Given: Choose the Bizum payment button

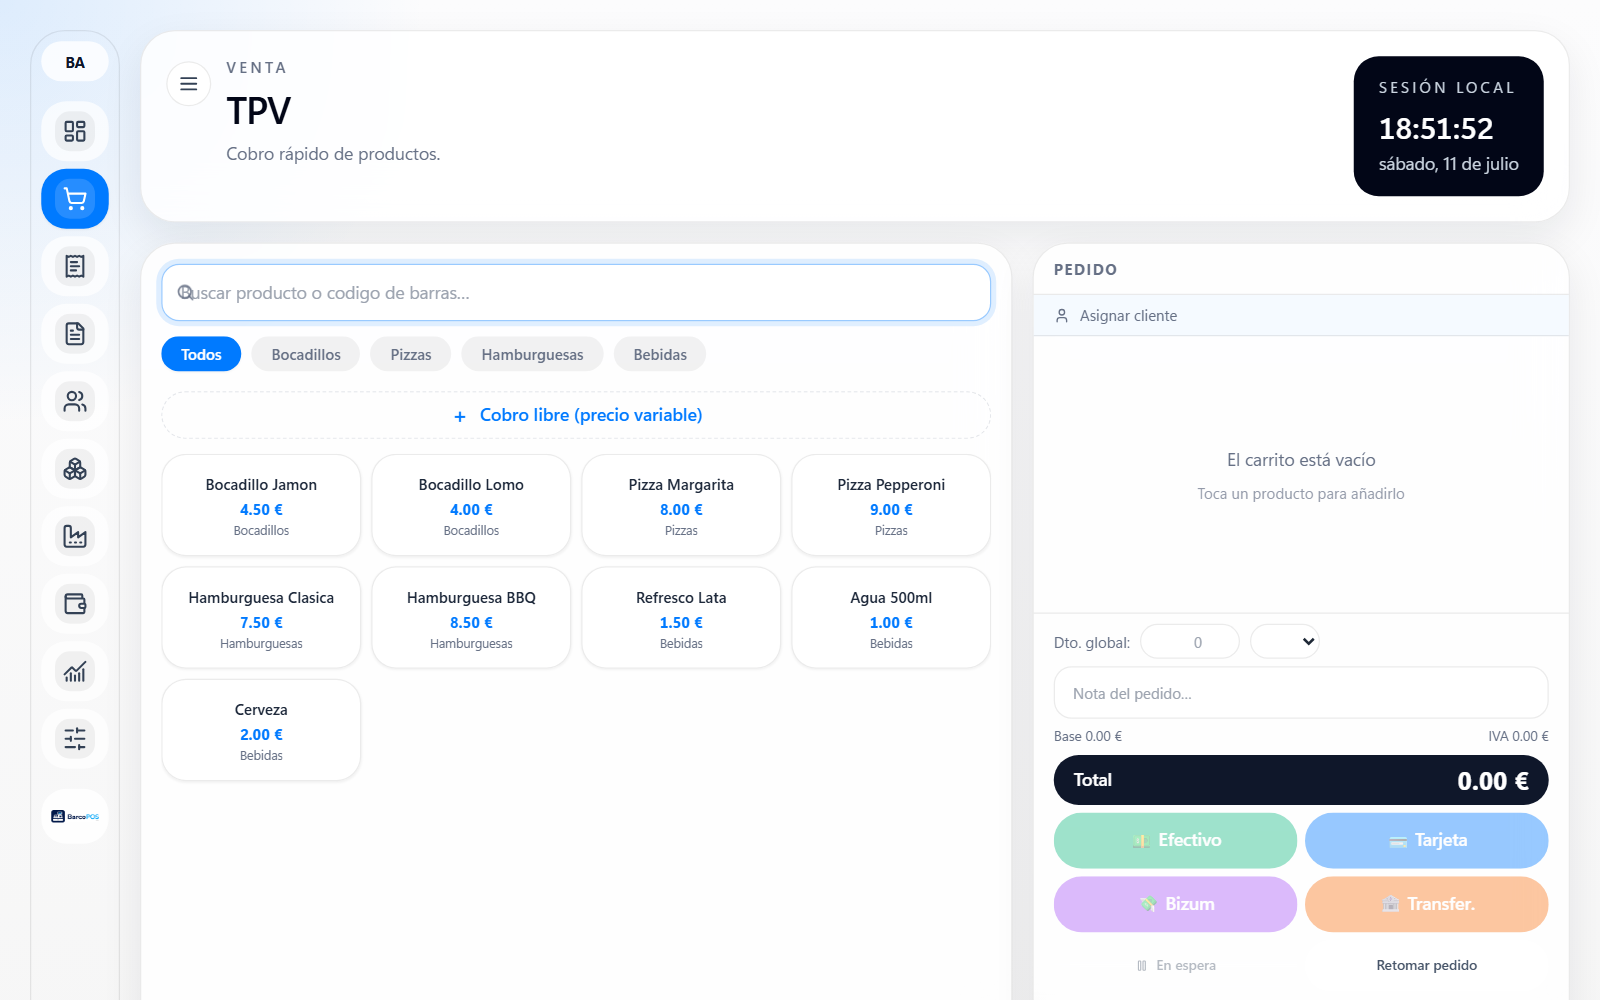Looking at the screenshot, I should point(1175,904).
